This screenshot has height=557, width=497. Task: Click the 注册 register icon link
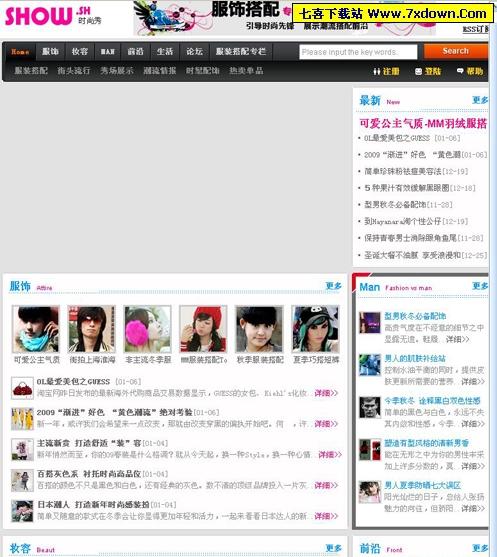click(387, 71)
